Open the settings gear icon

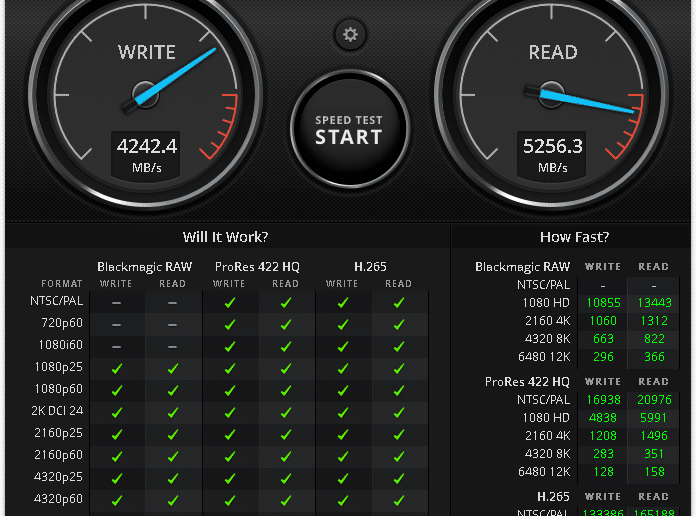click(350, 34)
